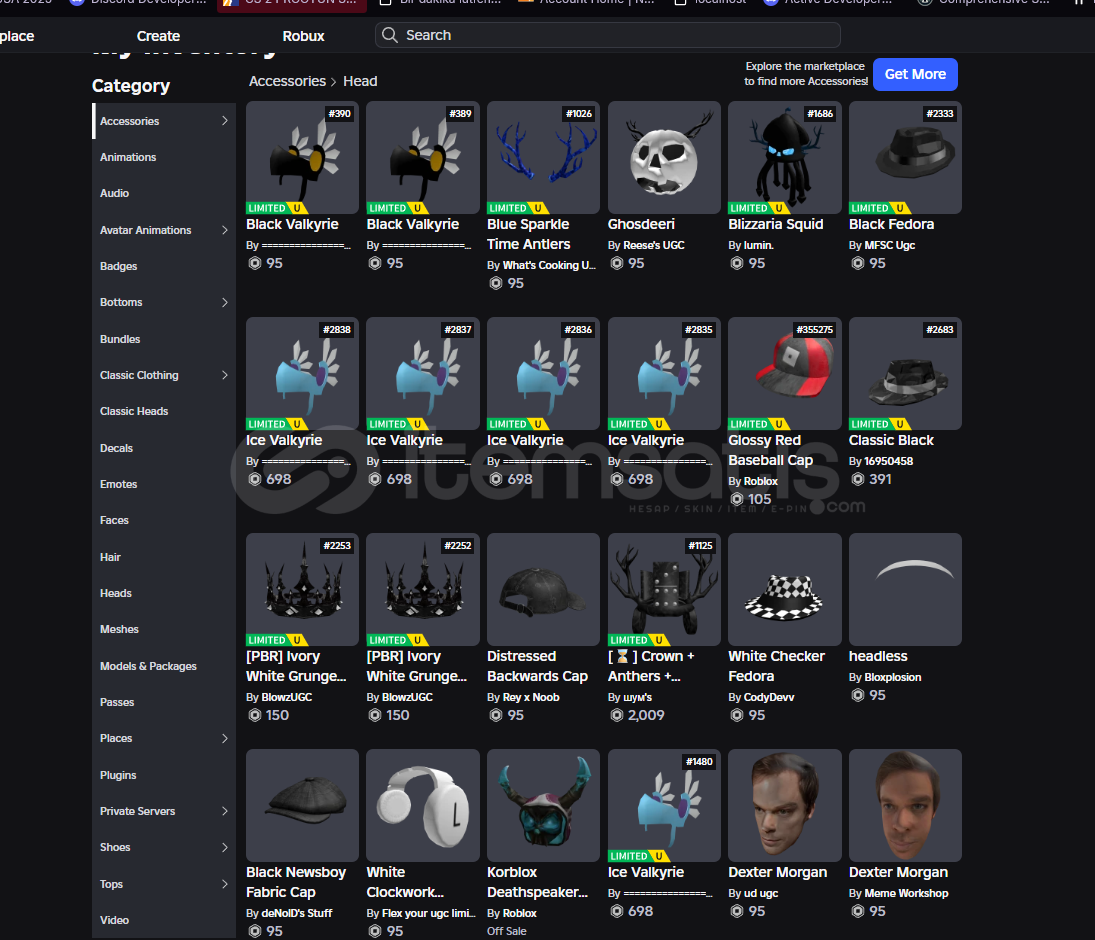Expand the Places category chevron
The image size is (1095, 940).
click(x=224, y=738)
